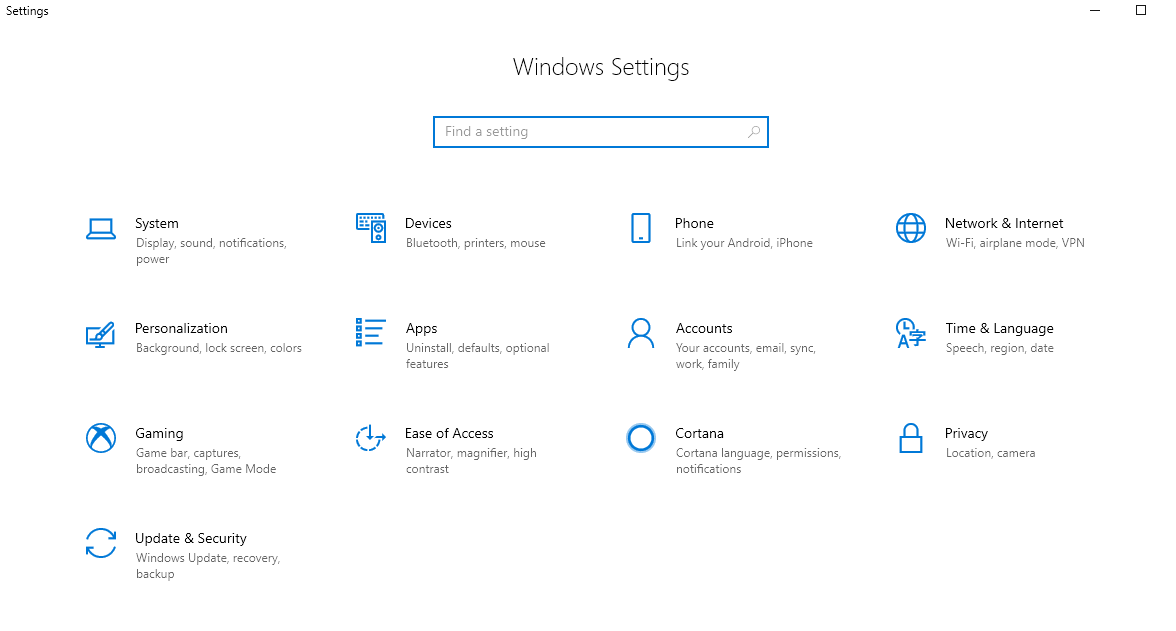
Task: Click 'Bluetooth, printers, mouse' description
Action: 476,243
